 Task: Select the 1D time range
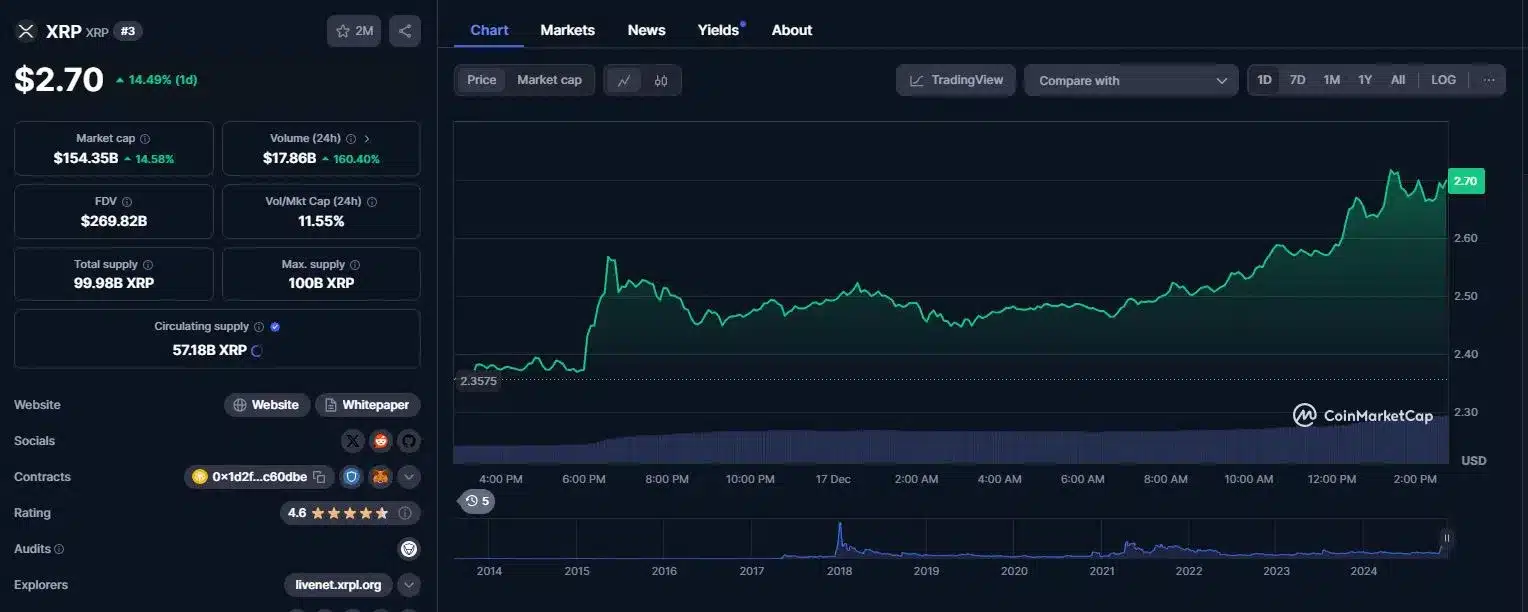1265,80
